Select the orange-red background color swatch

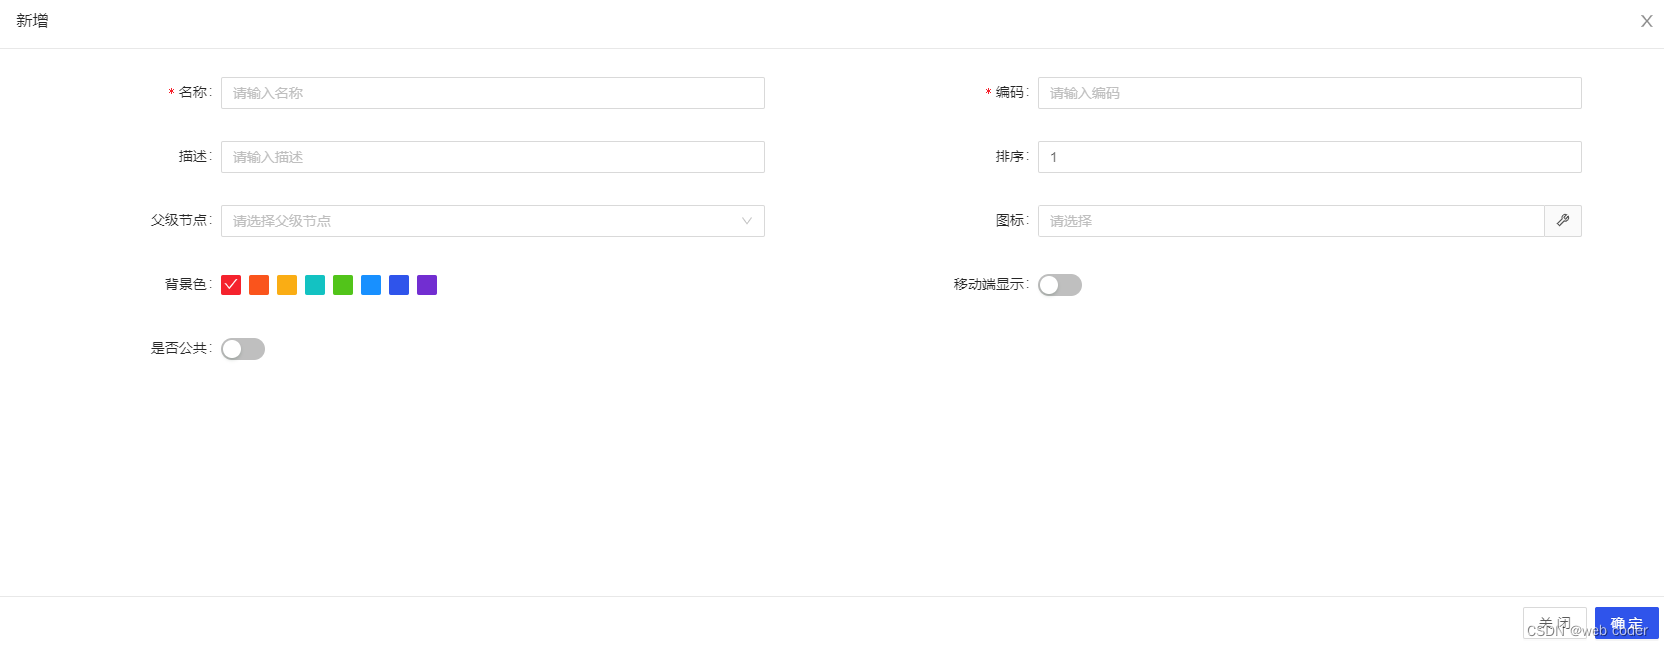click(259, 285)
